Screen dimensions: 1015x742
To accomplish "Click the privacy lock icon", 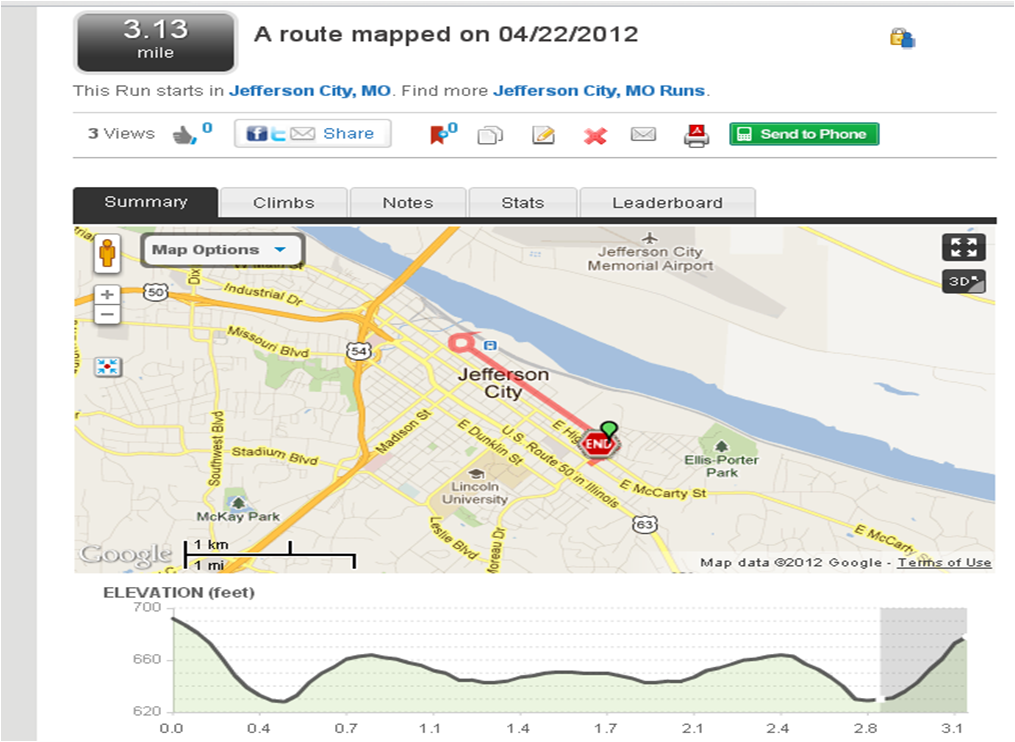I will pyautogui.click(x=902, y=38).
